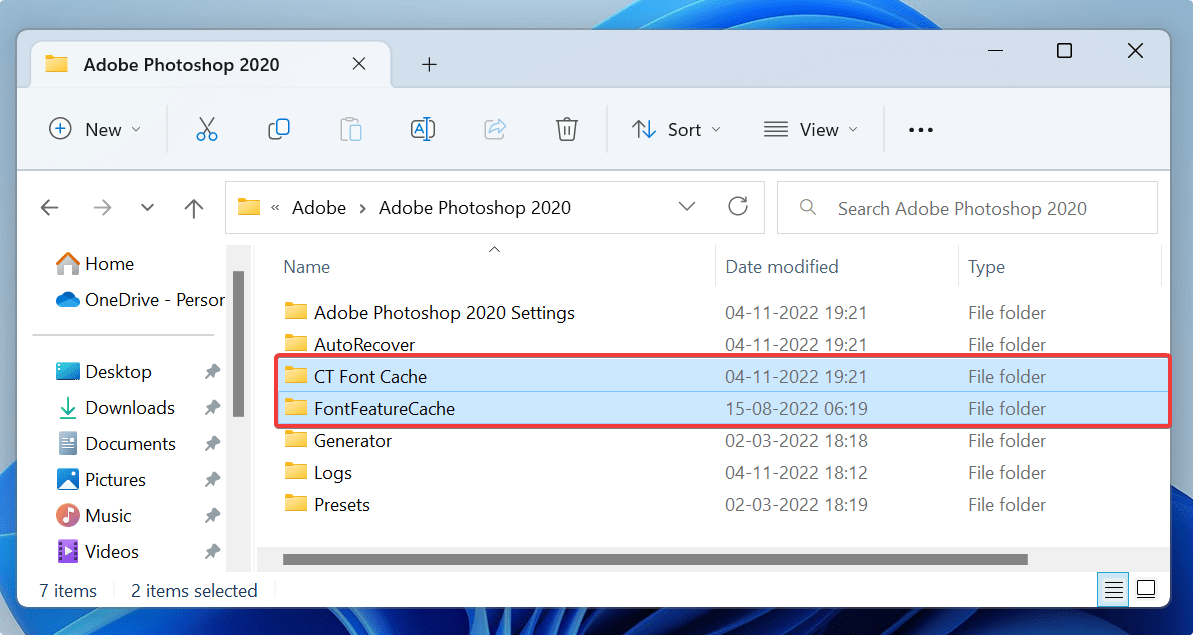Open the See more menu
The image size is (1193, 635).
coord(920,129)
